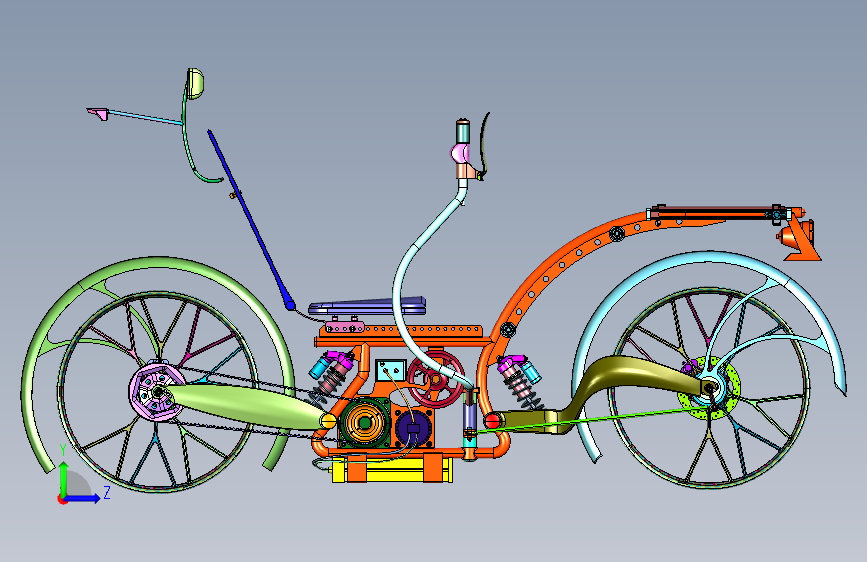Image resolution: width=867 pixels, height=562 pixels.
Task: Select the long dark-blue steering rod
Action: [252, 220]
